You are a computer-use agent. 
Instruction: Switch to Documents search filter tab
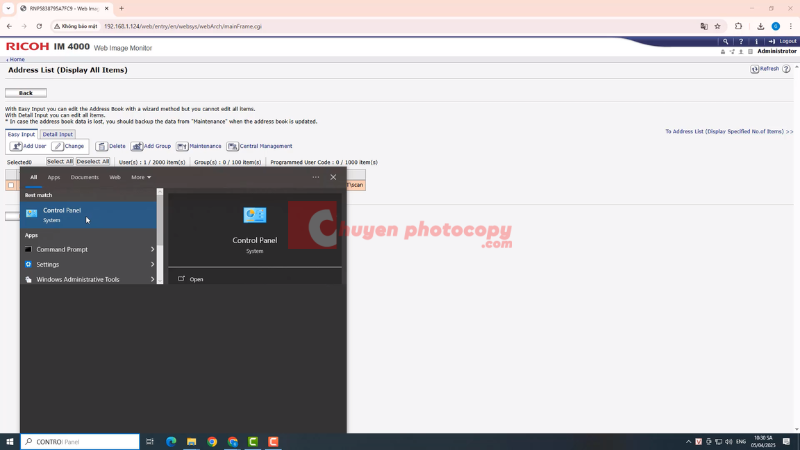tap(85, 177)
